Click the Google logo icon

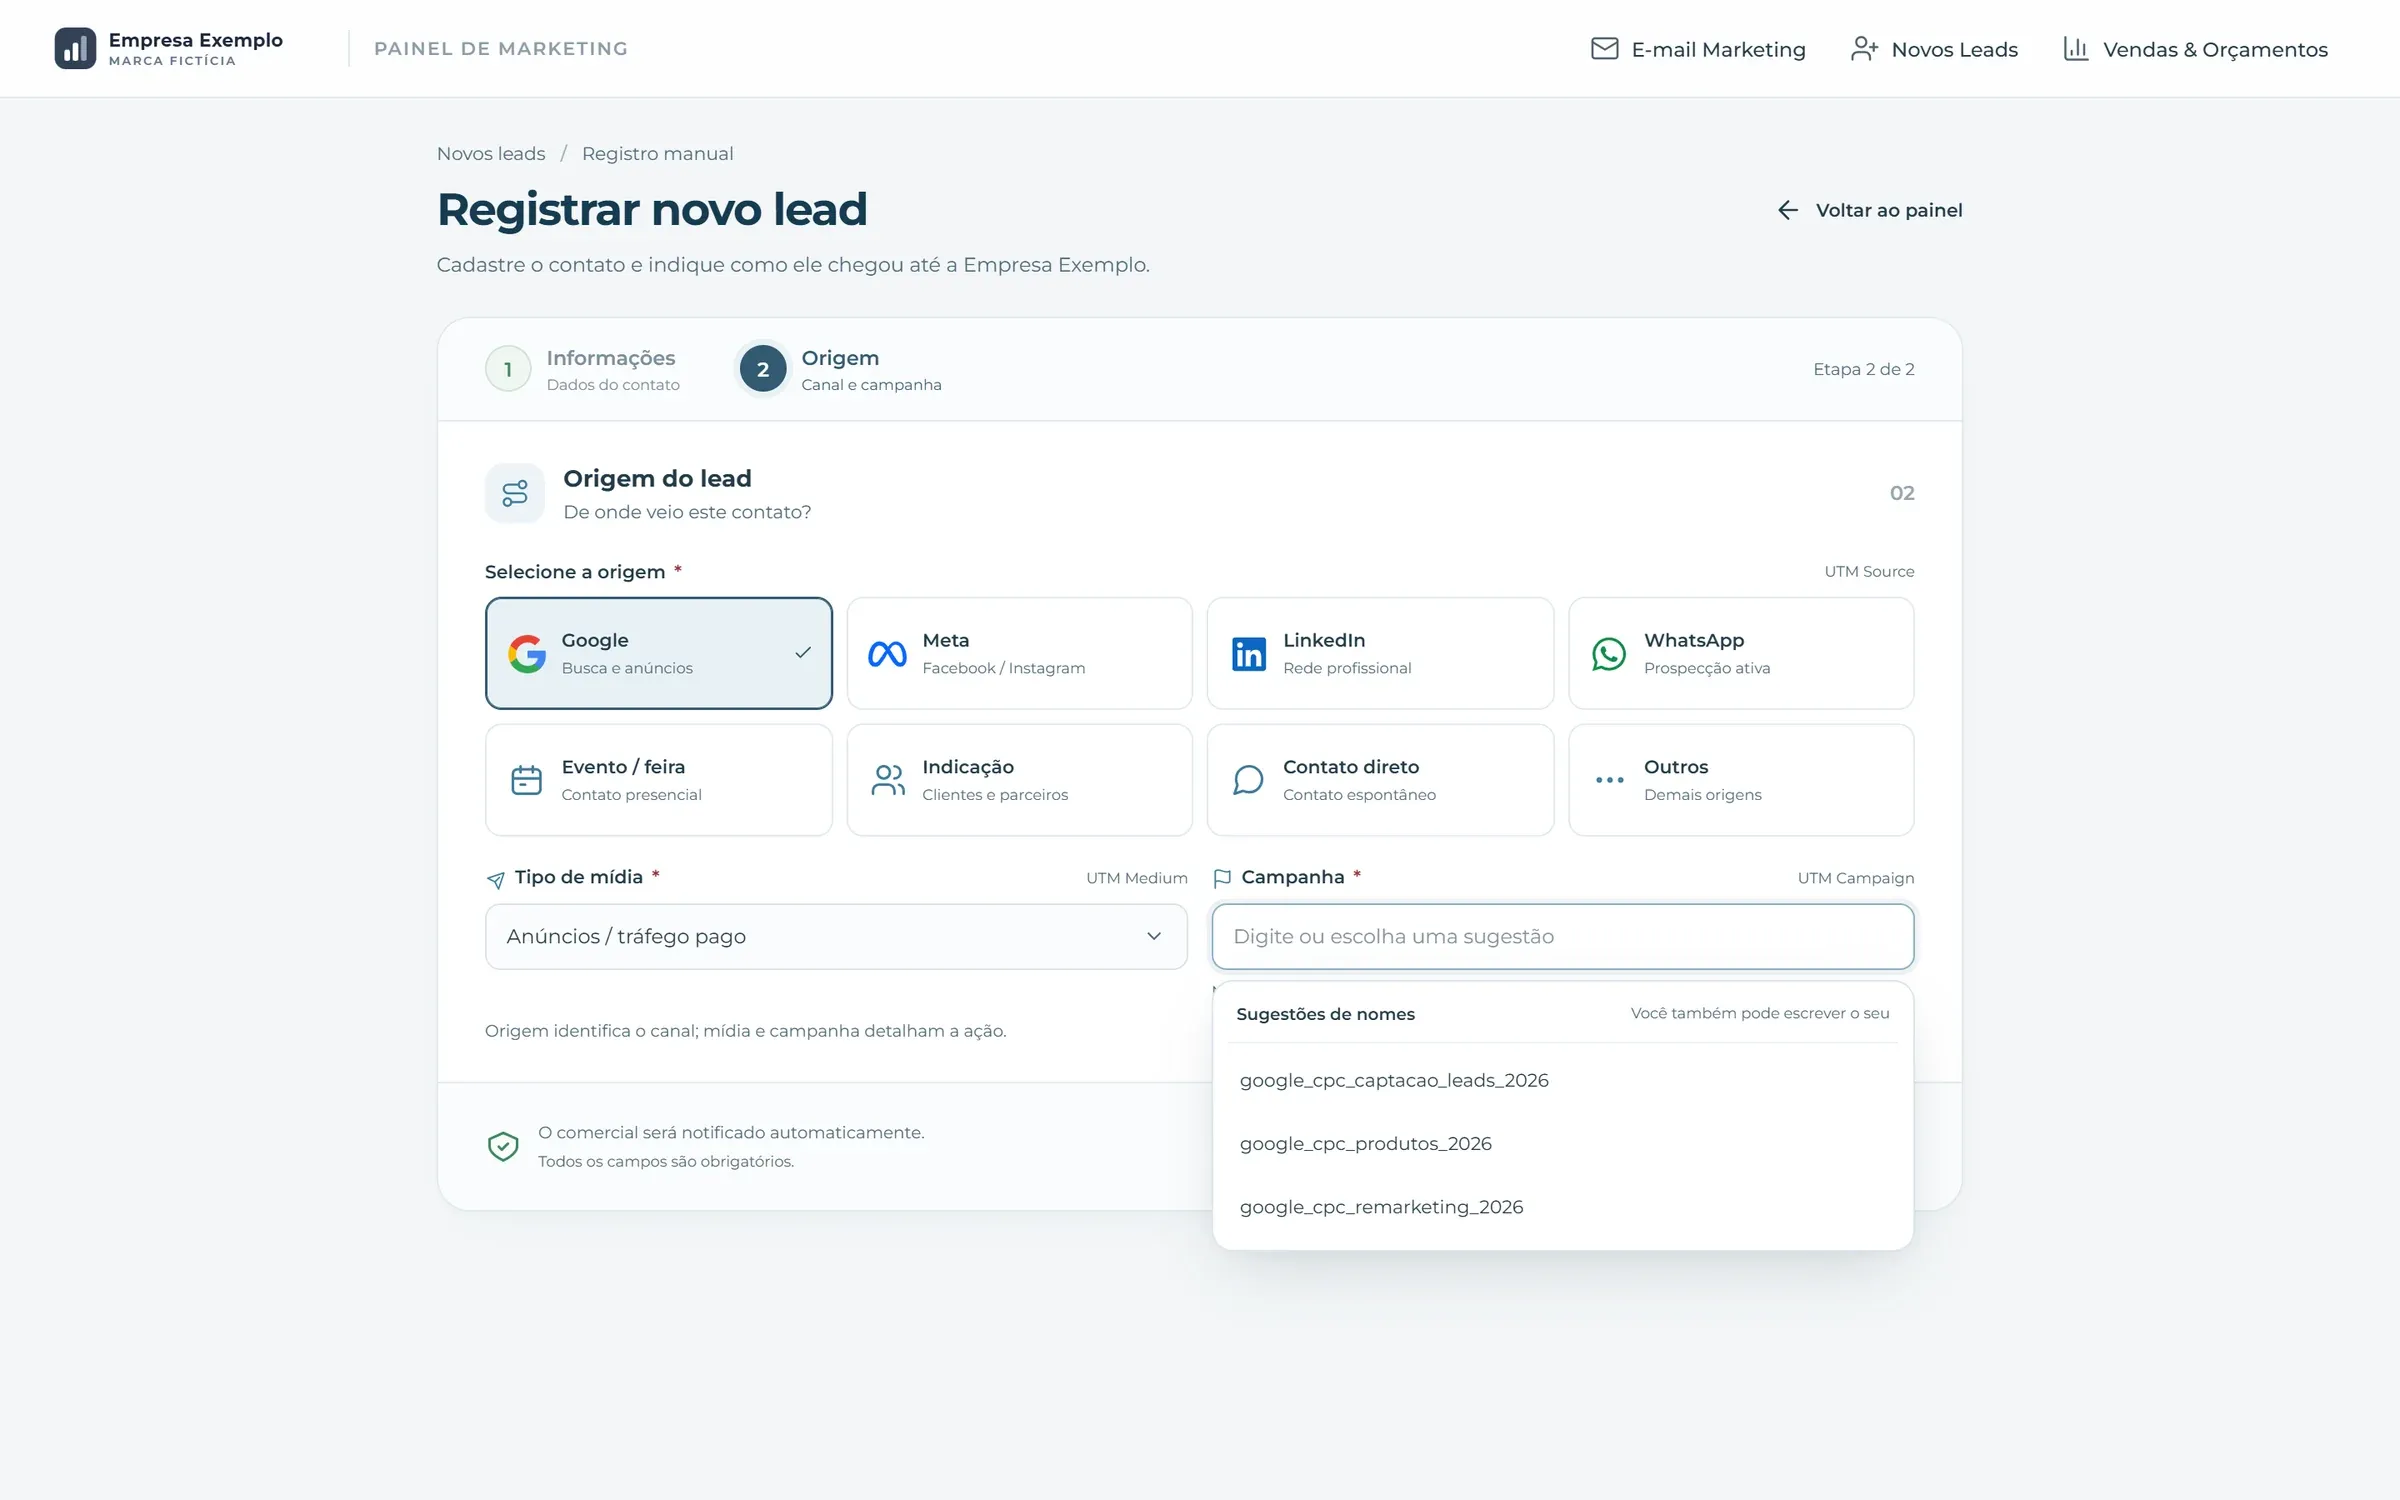pyautogui.click(x=527, y=654)
